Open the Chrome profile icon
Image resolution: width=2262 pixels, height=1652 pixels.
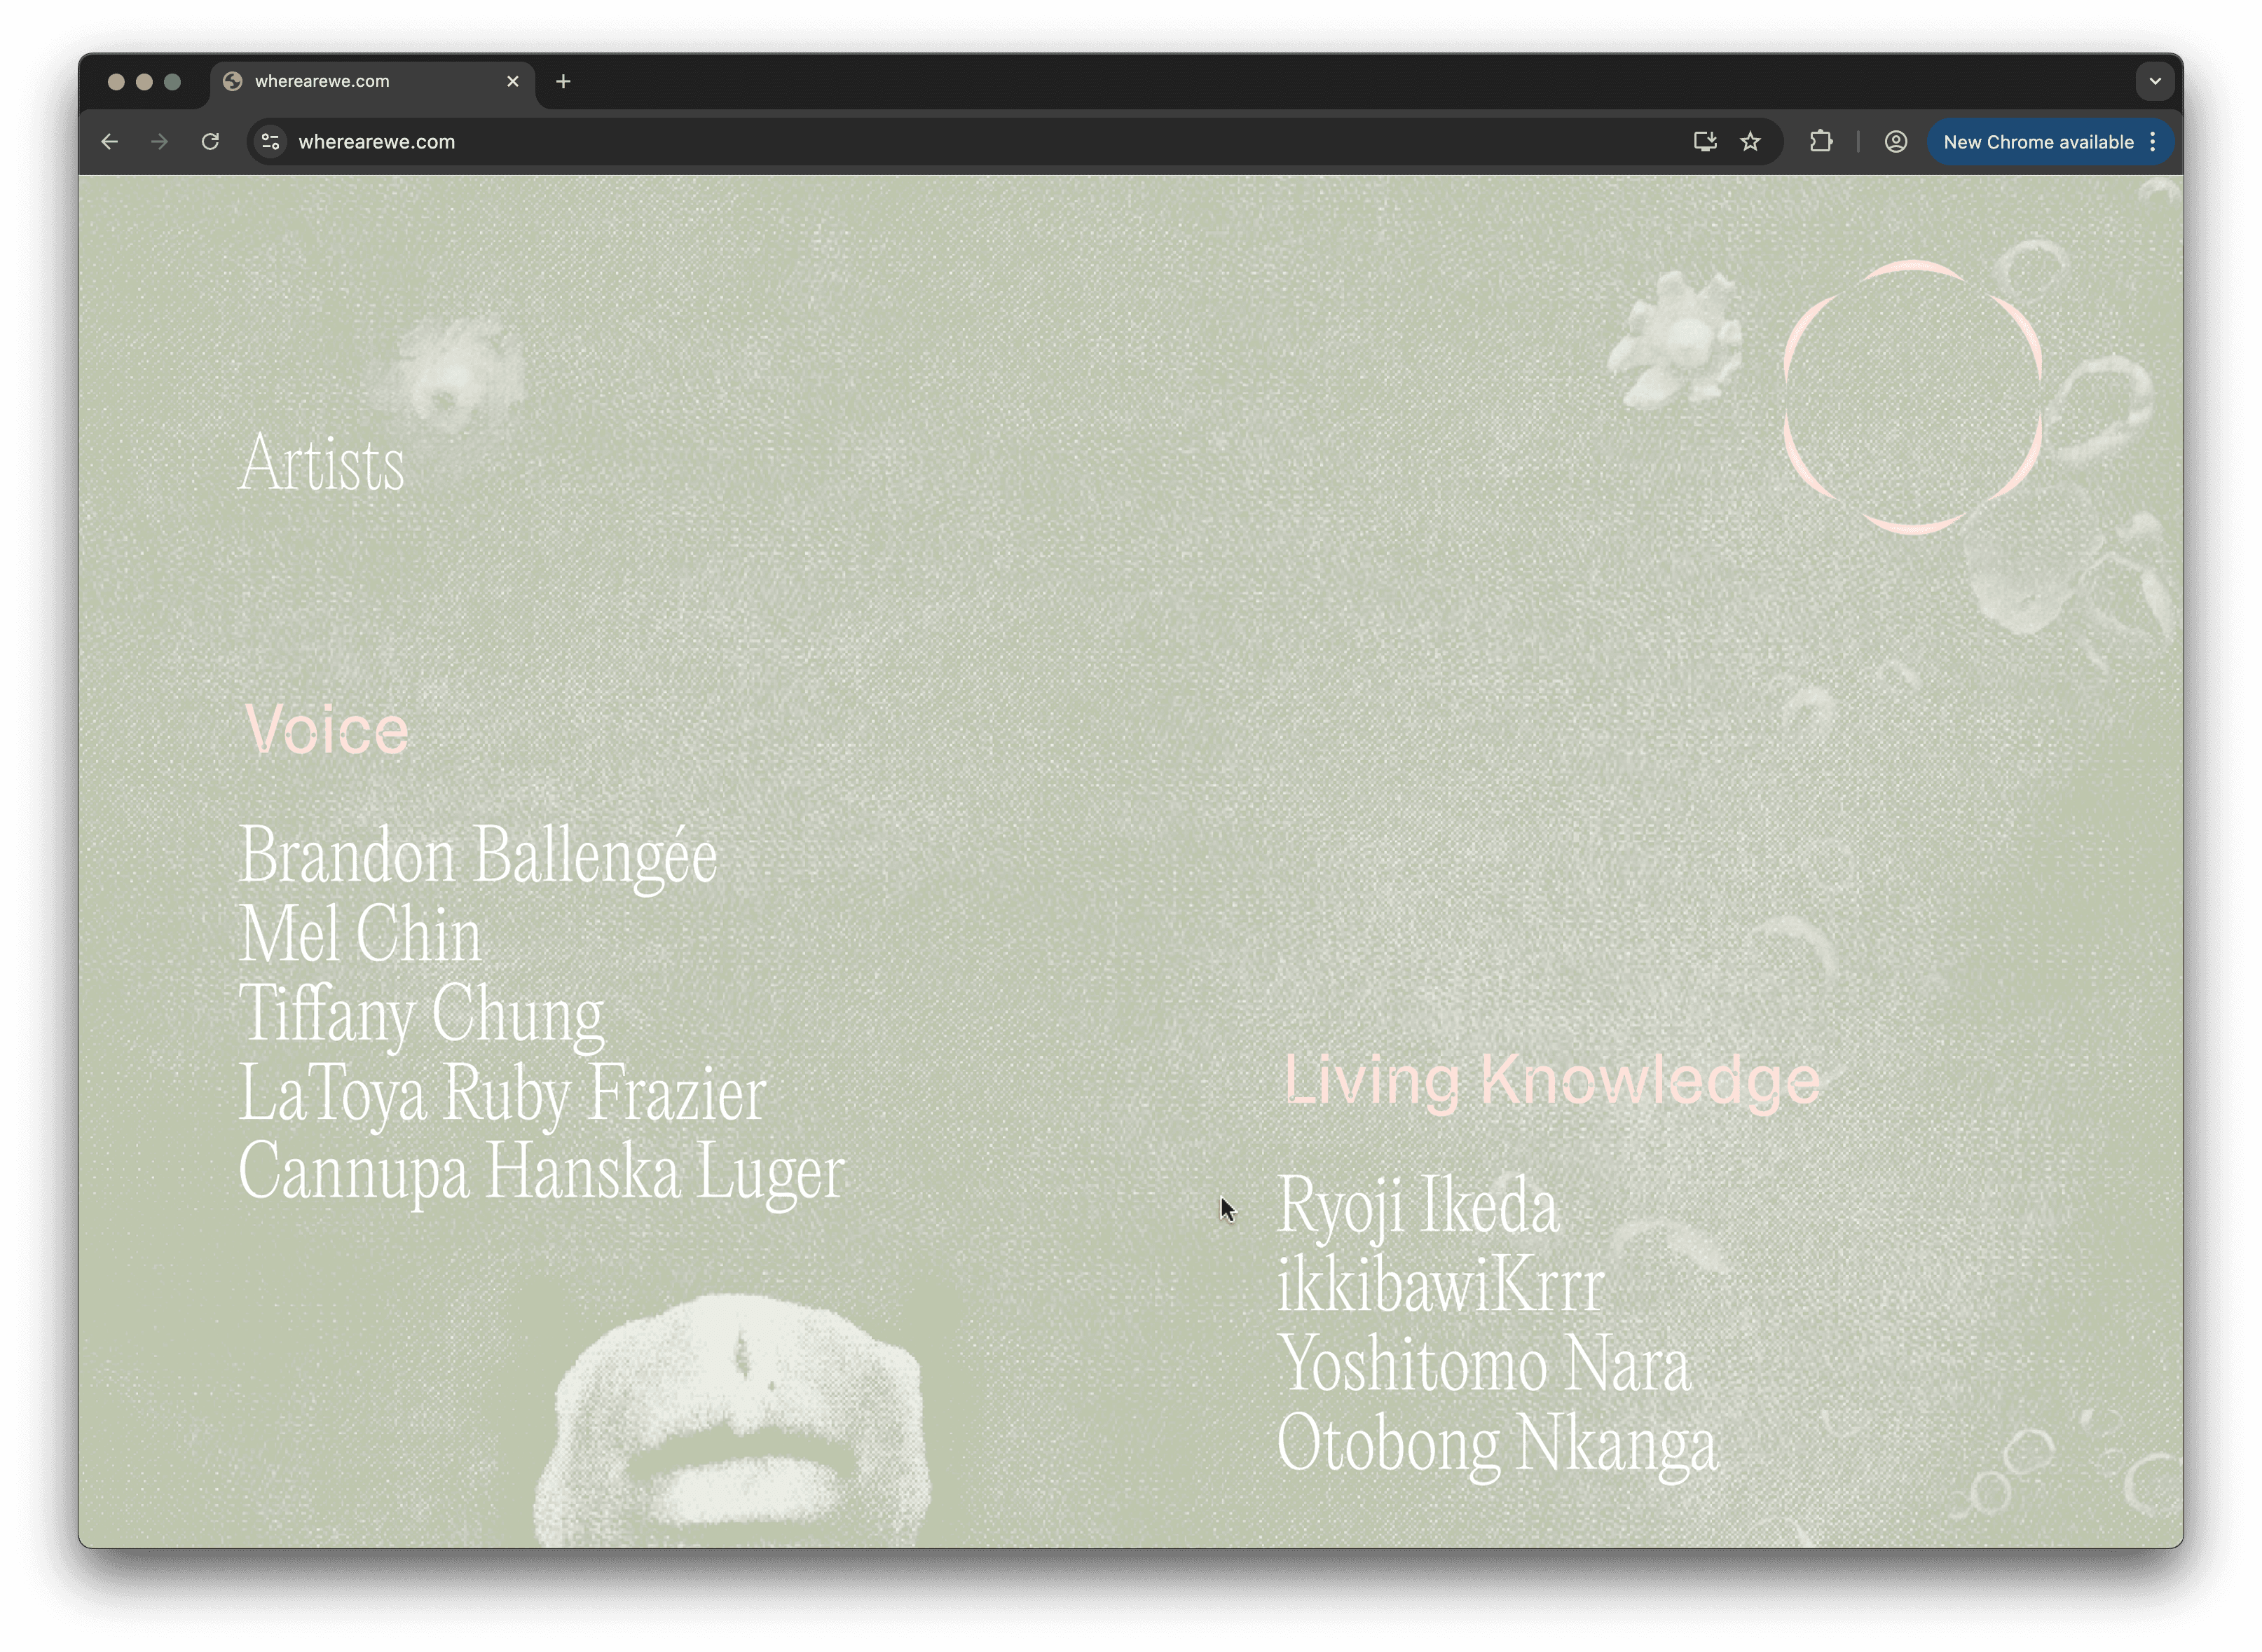tap(1895, 142)
